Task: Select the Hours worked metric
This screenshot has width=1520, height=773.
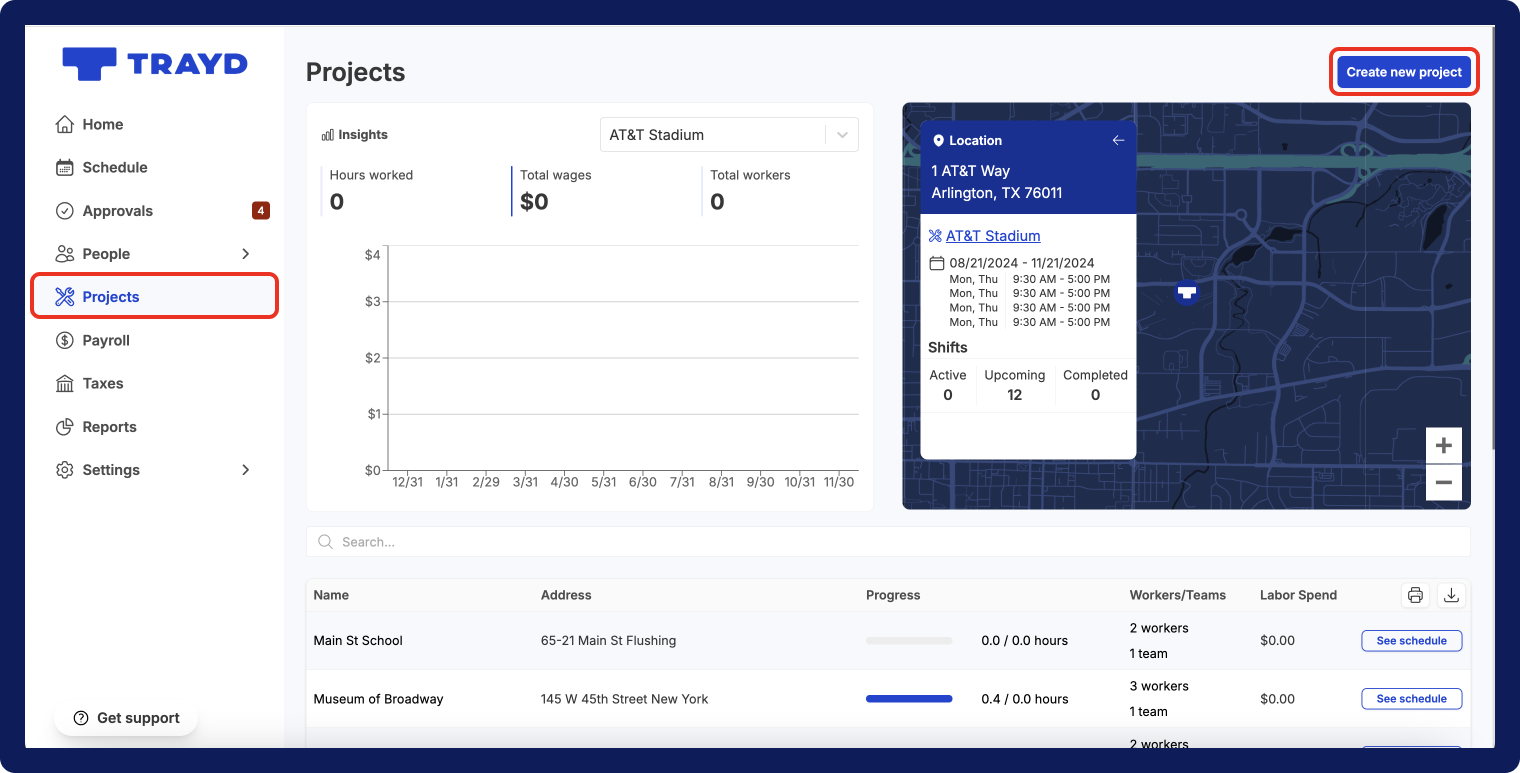Action: click(x=371, y=190)
